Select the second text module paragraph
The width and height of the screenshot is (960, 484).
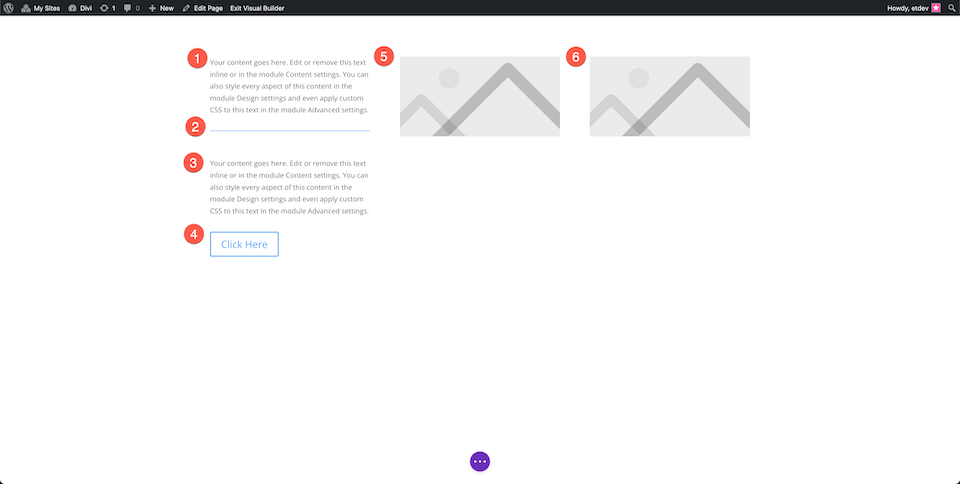click(289, 187)
